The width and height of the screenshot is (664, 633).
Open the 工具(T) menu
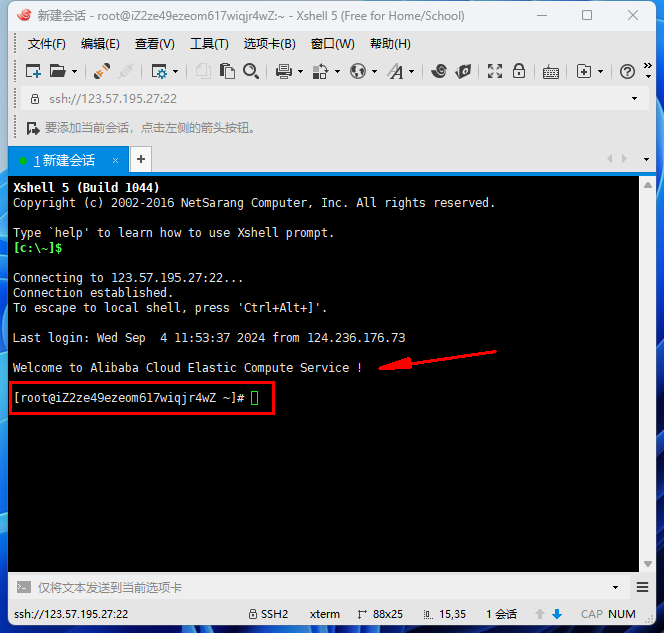[x=209, y=44]
